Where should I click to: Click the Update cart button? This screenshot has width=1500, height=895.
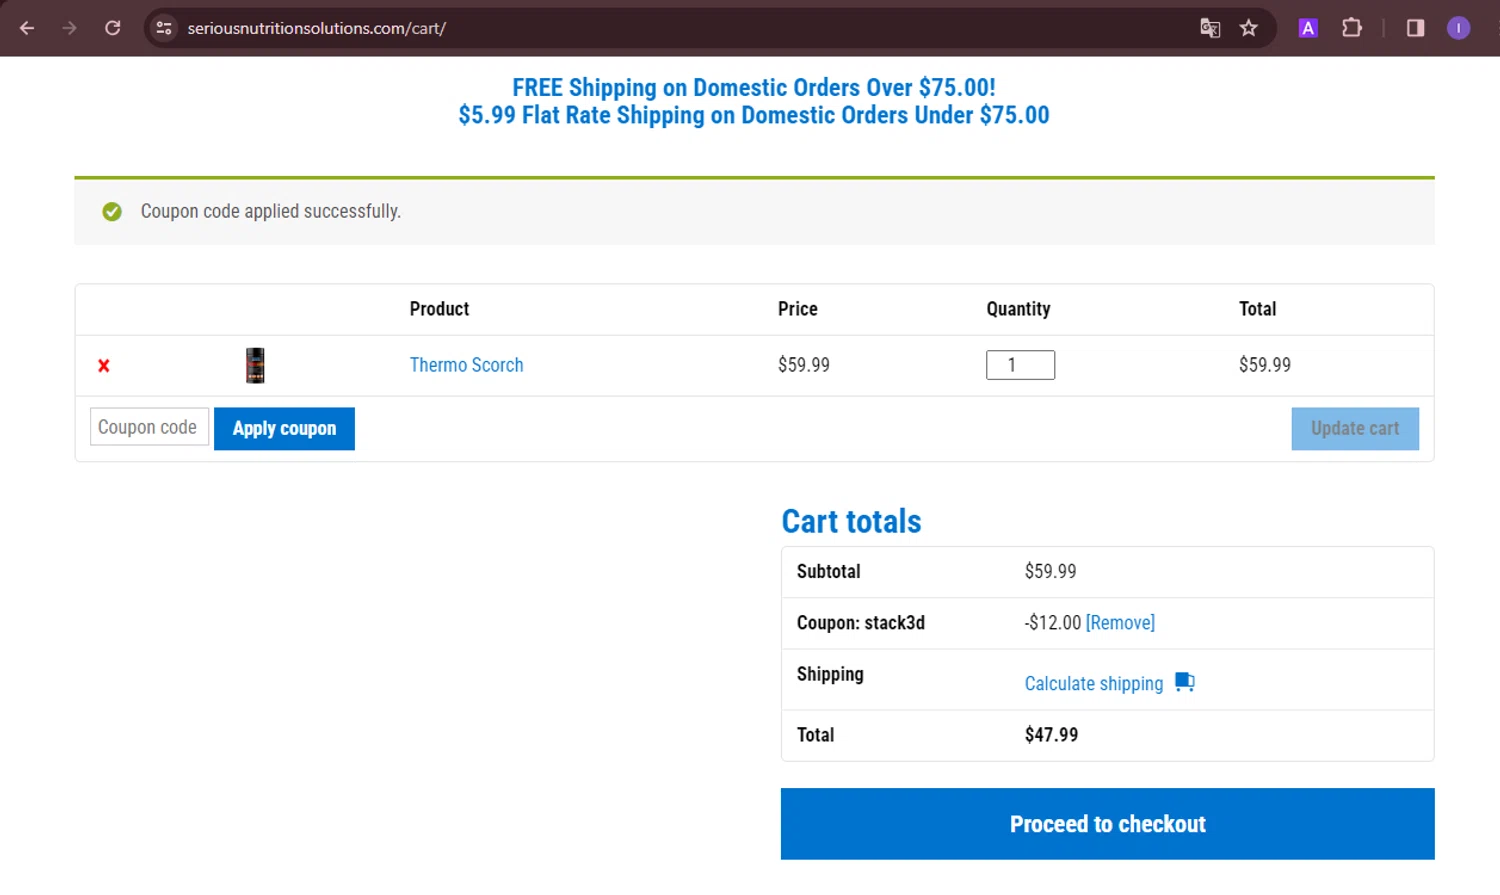pos(1354,428)
